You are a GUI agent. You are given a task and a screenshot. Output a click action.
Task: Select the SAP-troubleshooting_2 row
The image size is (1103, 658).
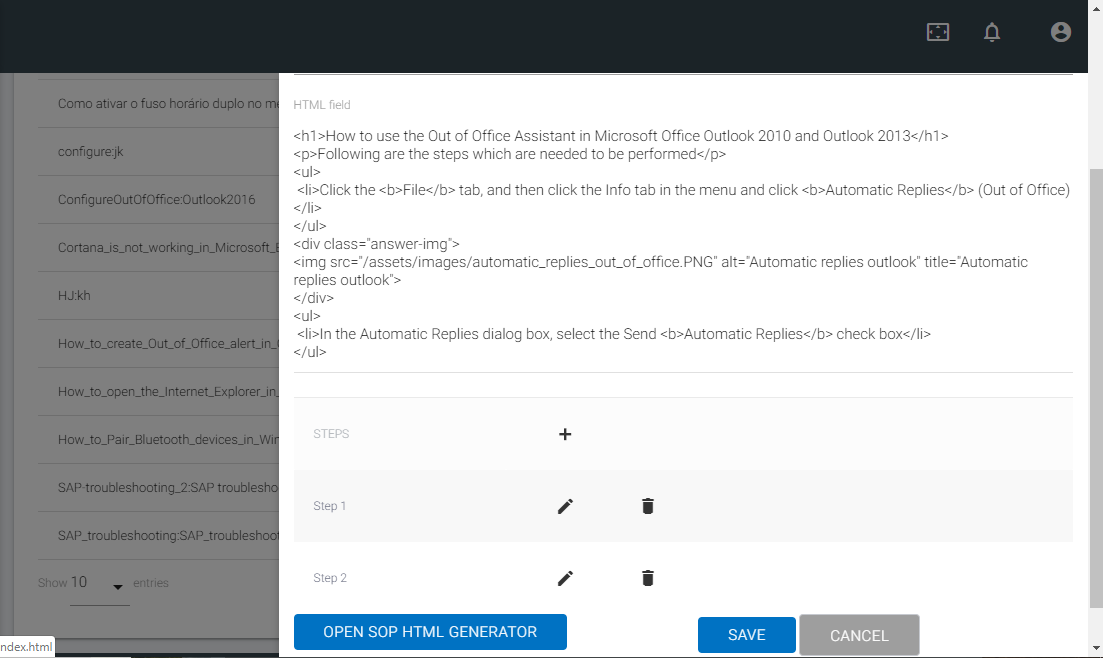click(166, 488)
